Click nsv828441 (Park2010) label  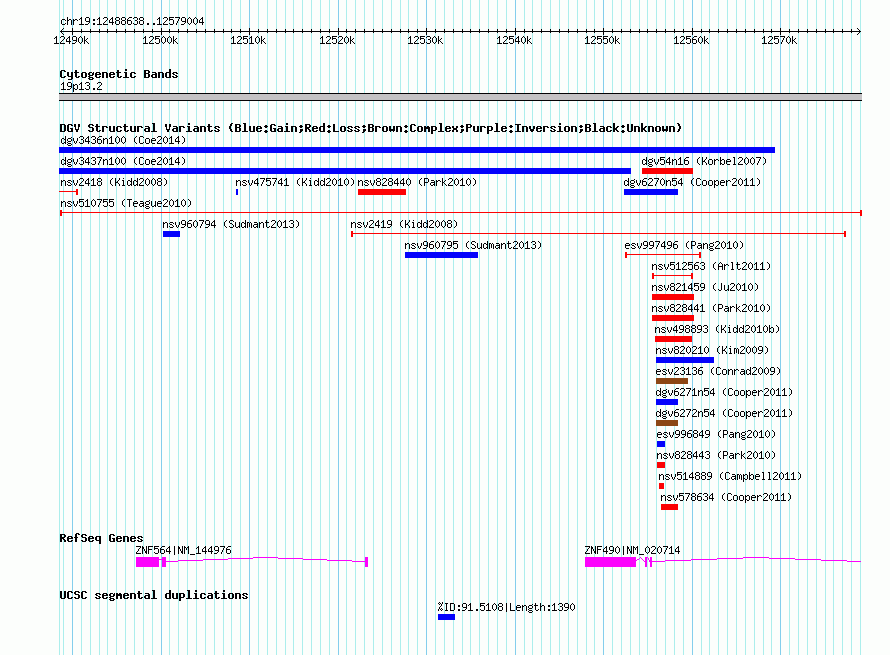coord(711,308)
